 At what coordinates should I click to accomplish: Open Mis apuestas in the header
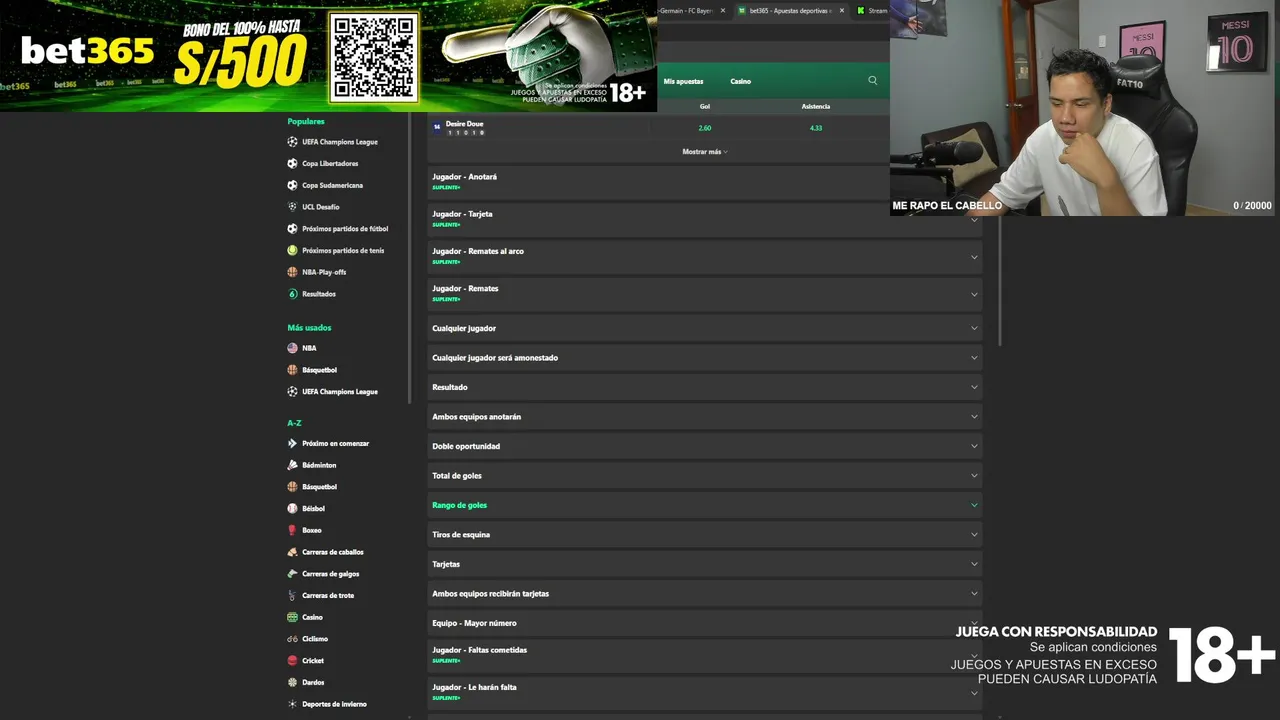click(x=683, y=81)
